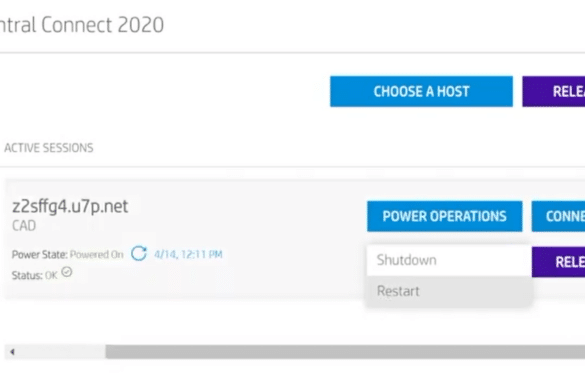Open the z2sffg4.u7p.net host name
Viewport: 585px width, 390px height.
coord(70,206)
